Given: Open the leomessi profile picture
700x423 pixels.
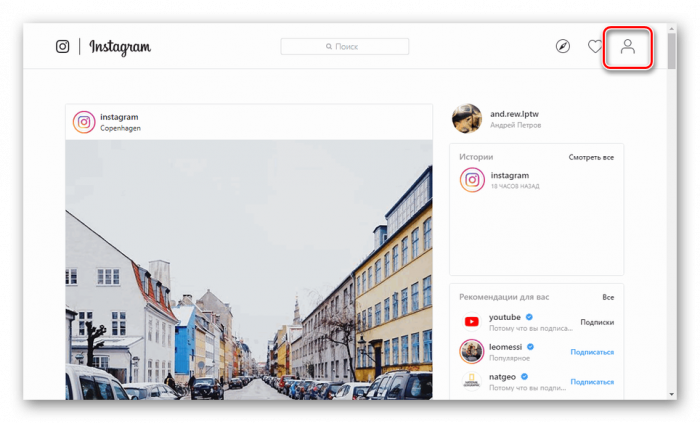Looking at the screenshot, I should coord(472,351).
